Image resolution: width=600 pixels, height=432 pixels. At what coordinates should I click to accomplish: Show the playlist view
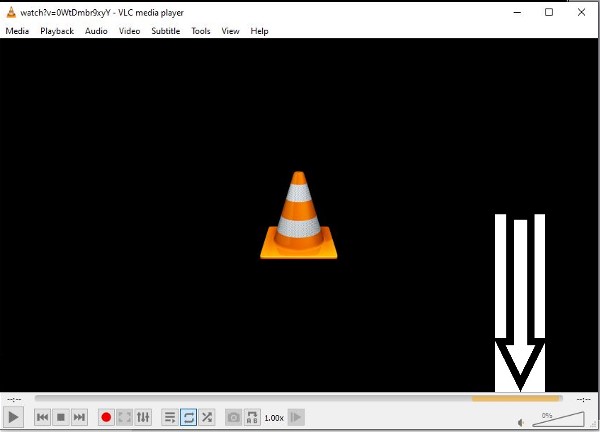(x=170, y=417)
